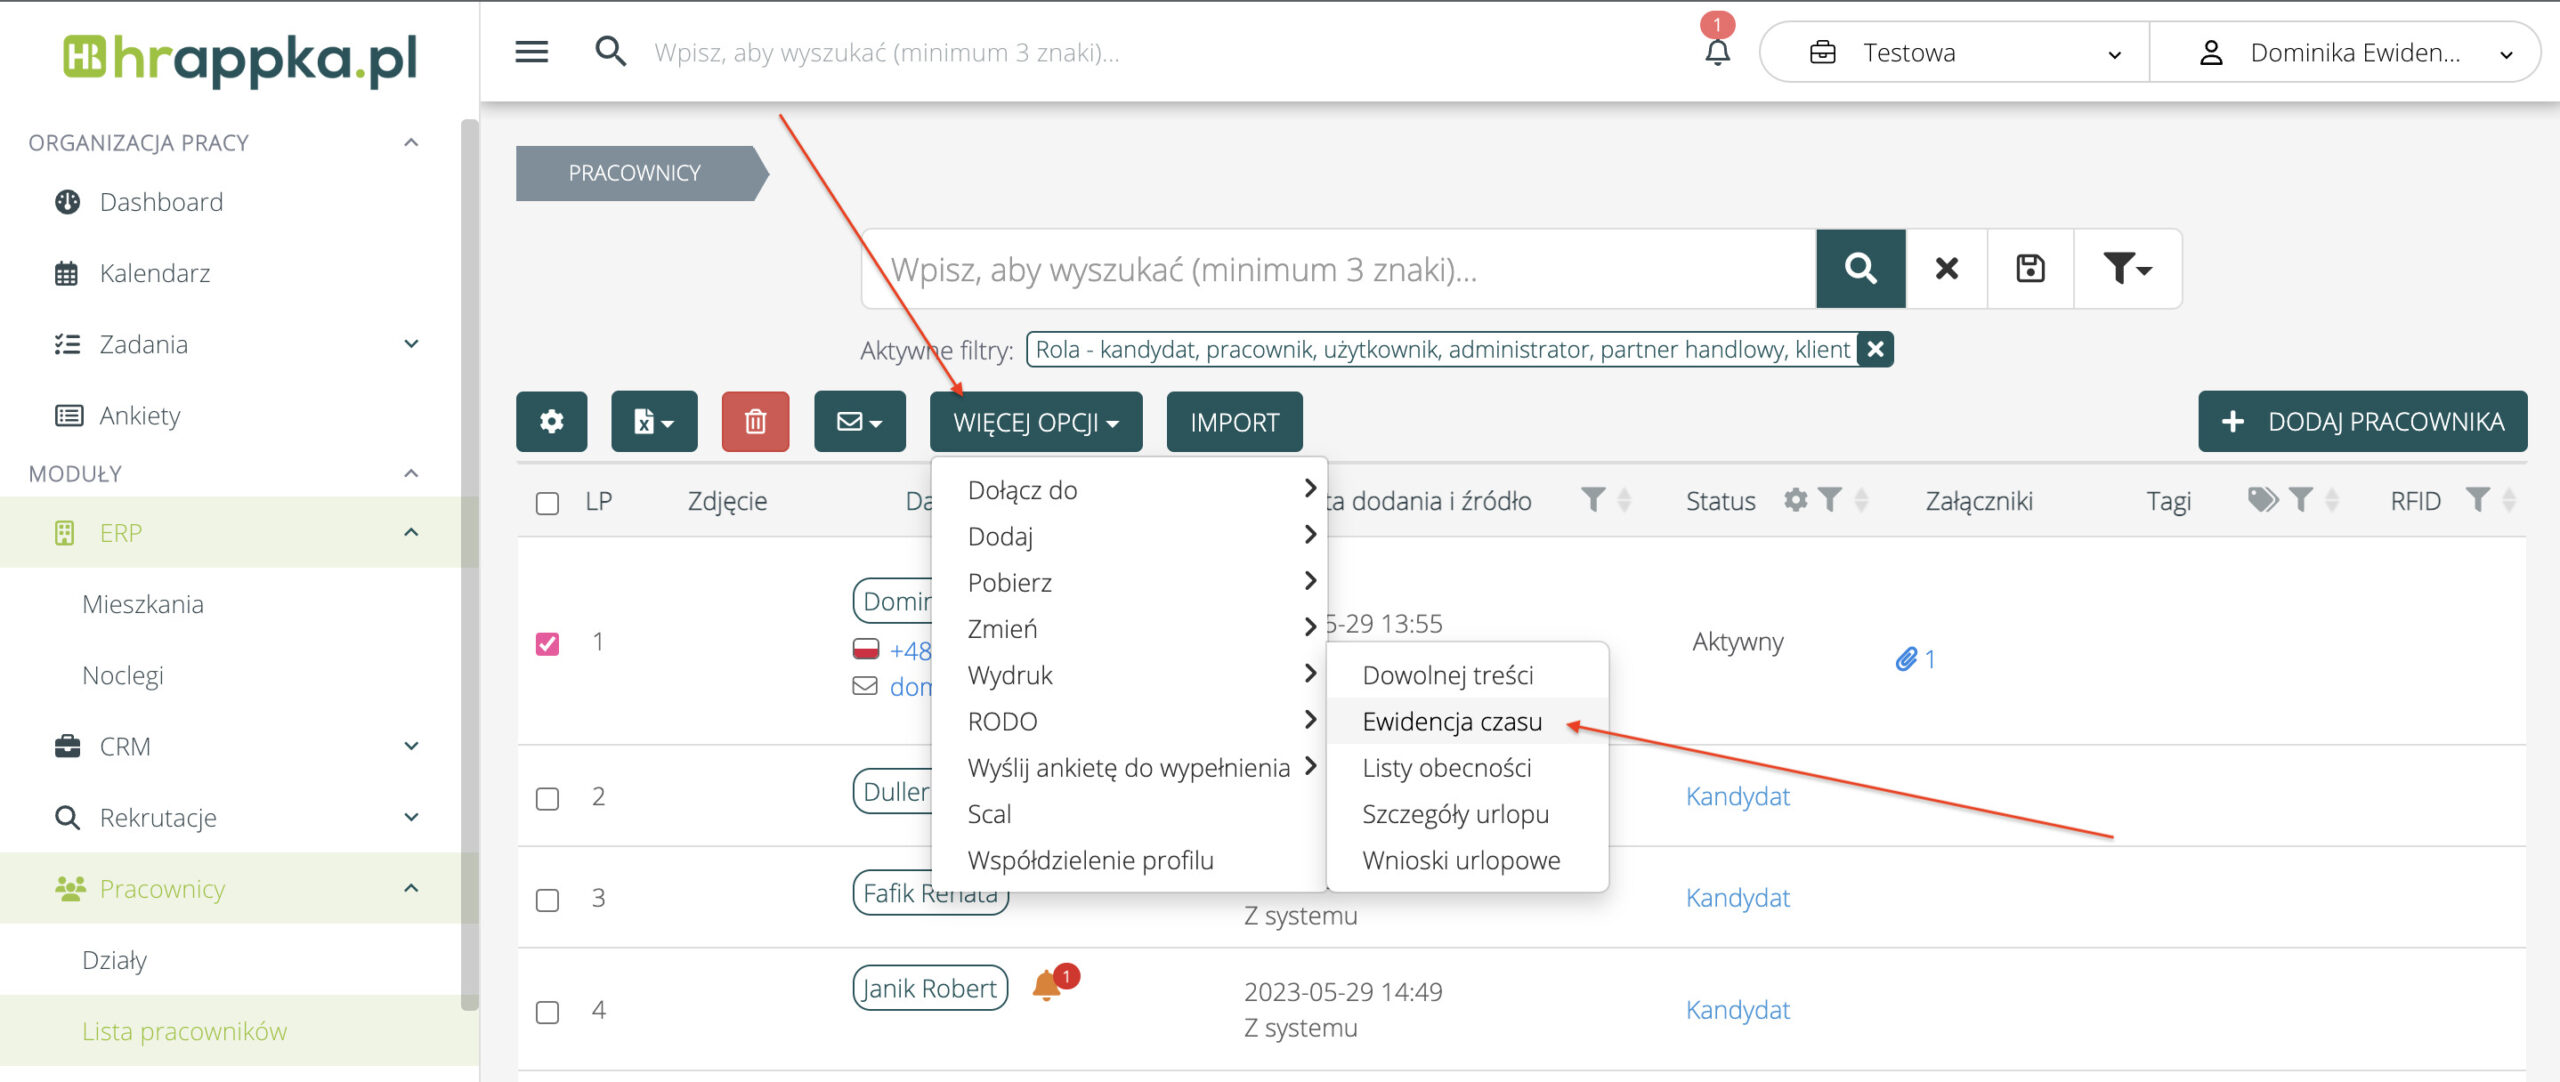Screen dimensions: 2560x1082
Task: Open the filter funnel dropdown
Action: point(2127,268)
